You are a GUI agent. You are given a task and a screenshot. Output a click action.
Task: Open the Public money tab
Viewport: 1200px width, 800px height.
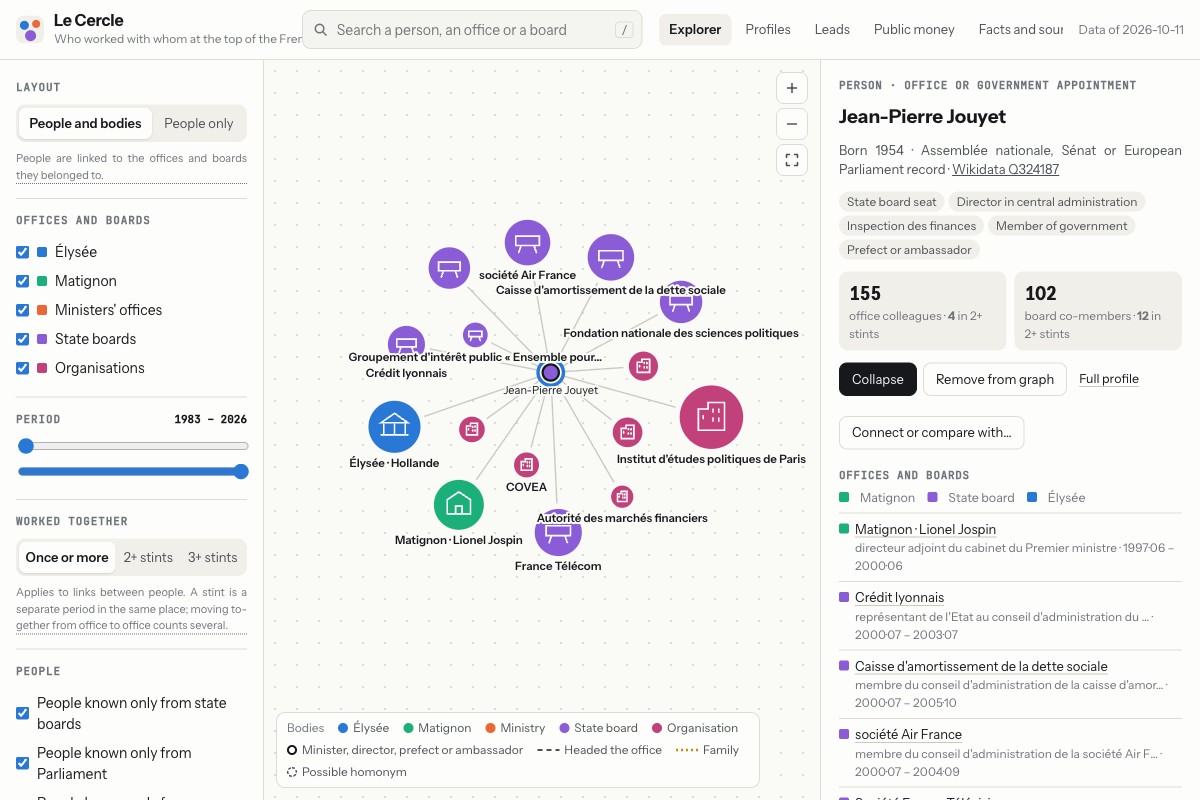pyautogui.click(x=914, y=29)
